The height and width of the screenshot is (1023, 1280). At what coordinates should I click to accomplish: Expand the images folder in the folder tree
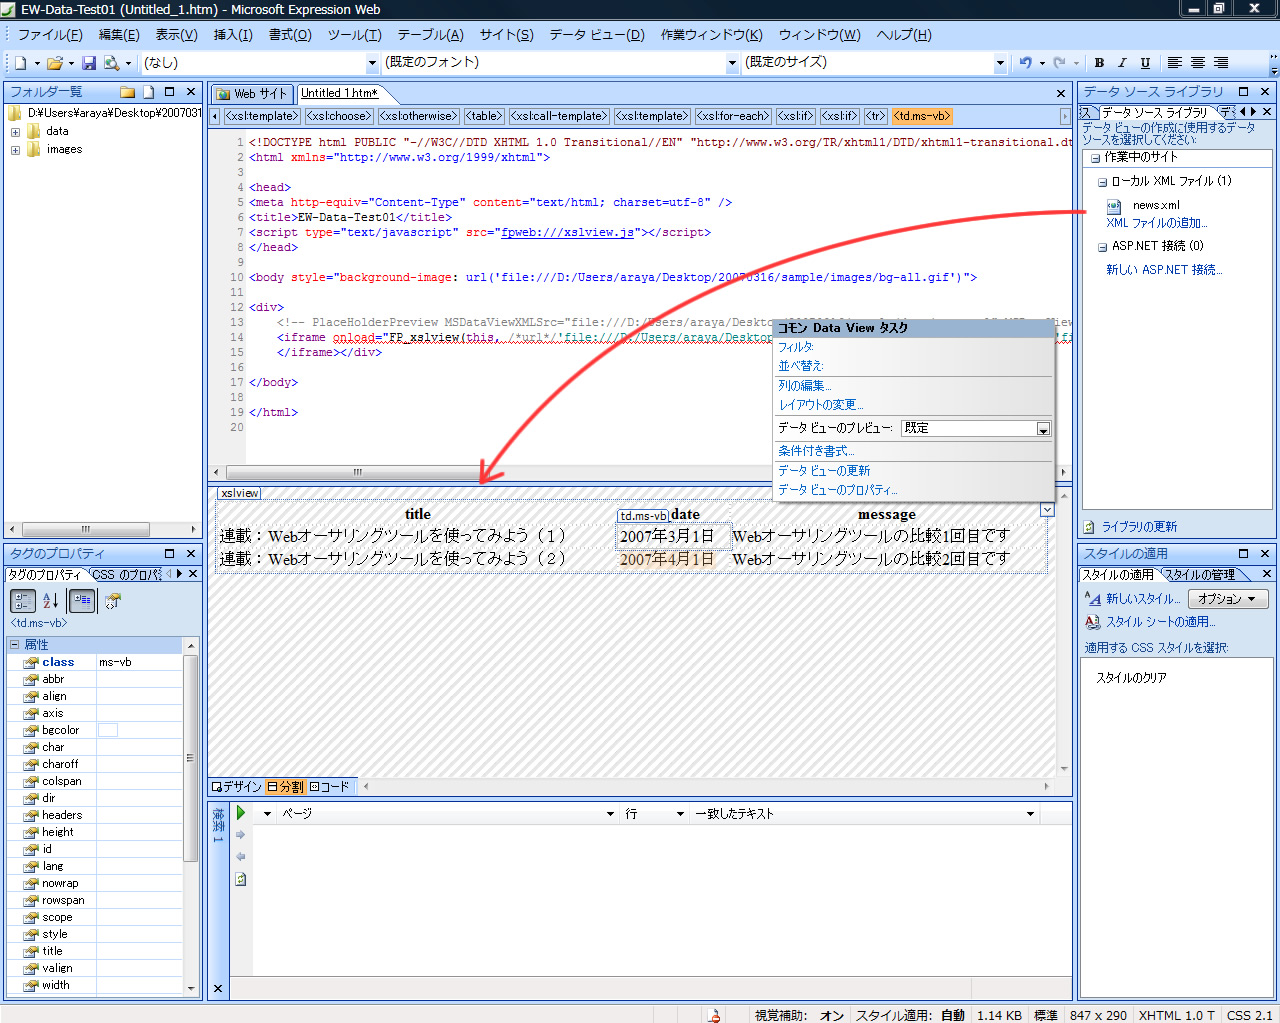coord(15,150)
